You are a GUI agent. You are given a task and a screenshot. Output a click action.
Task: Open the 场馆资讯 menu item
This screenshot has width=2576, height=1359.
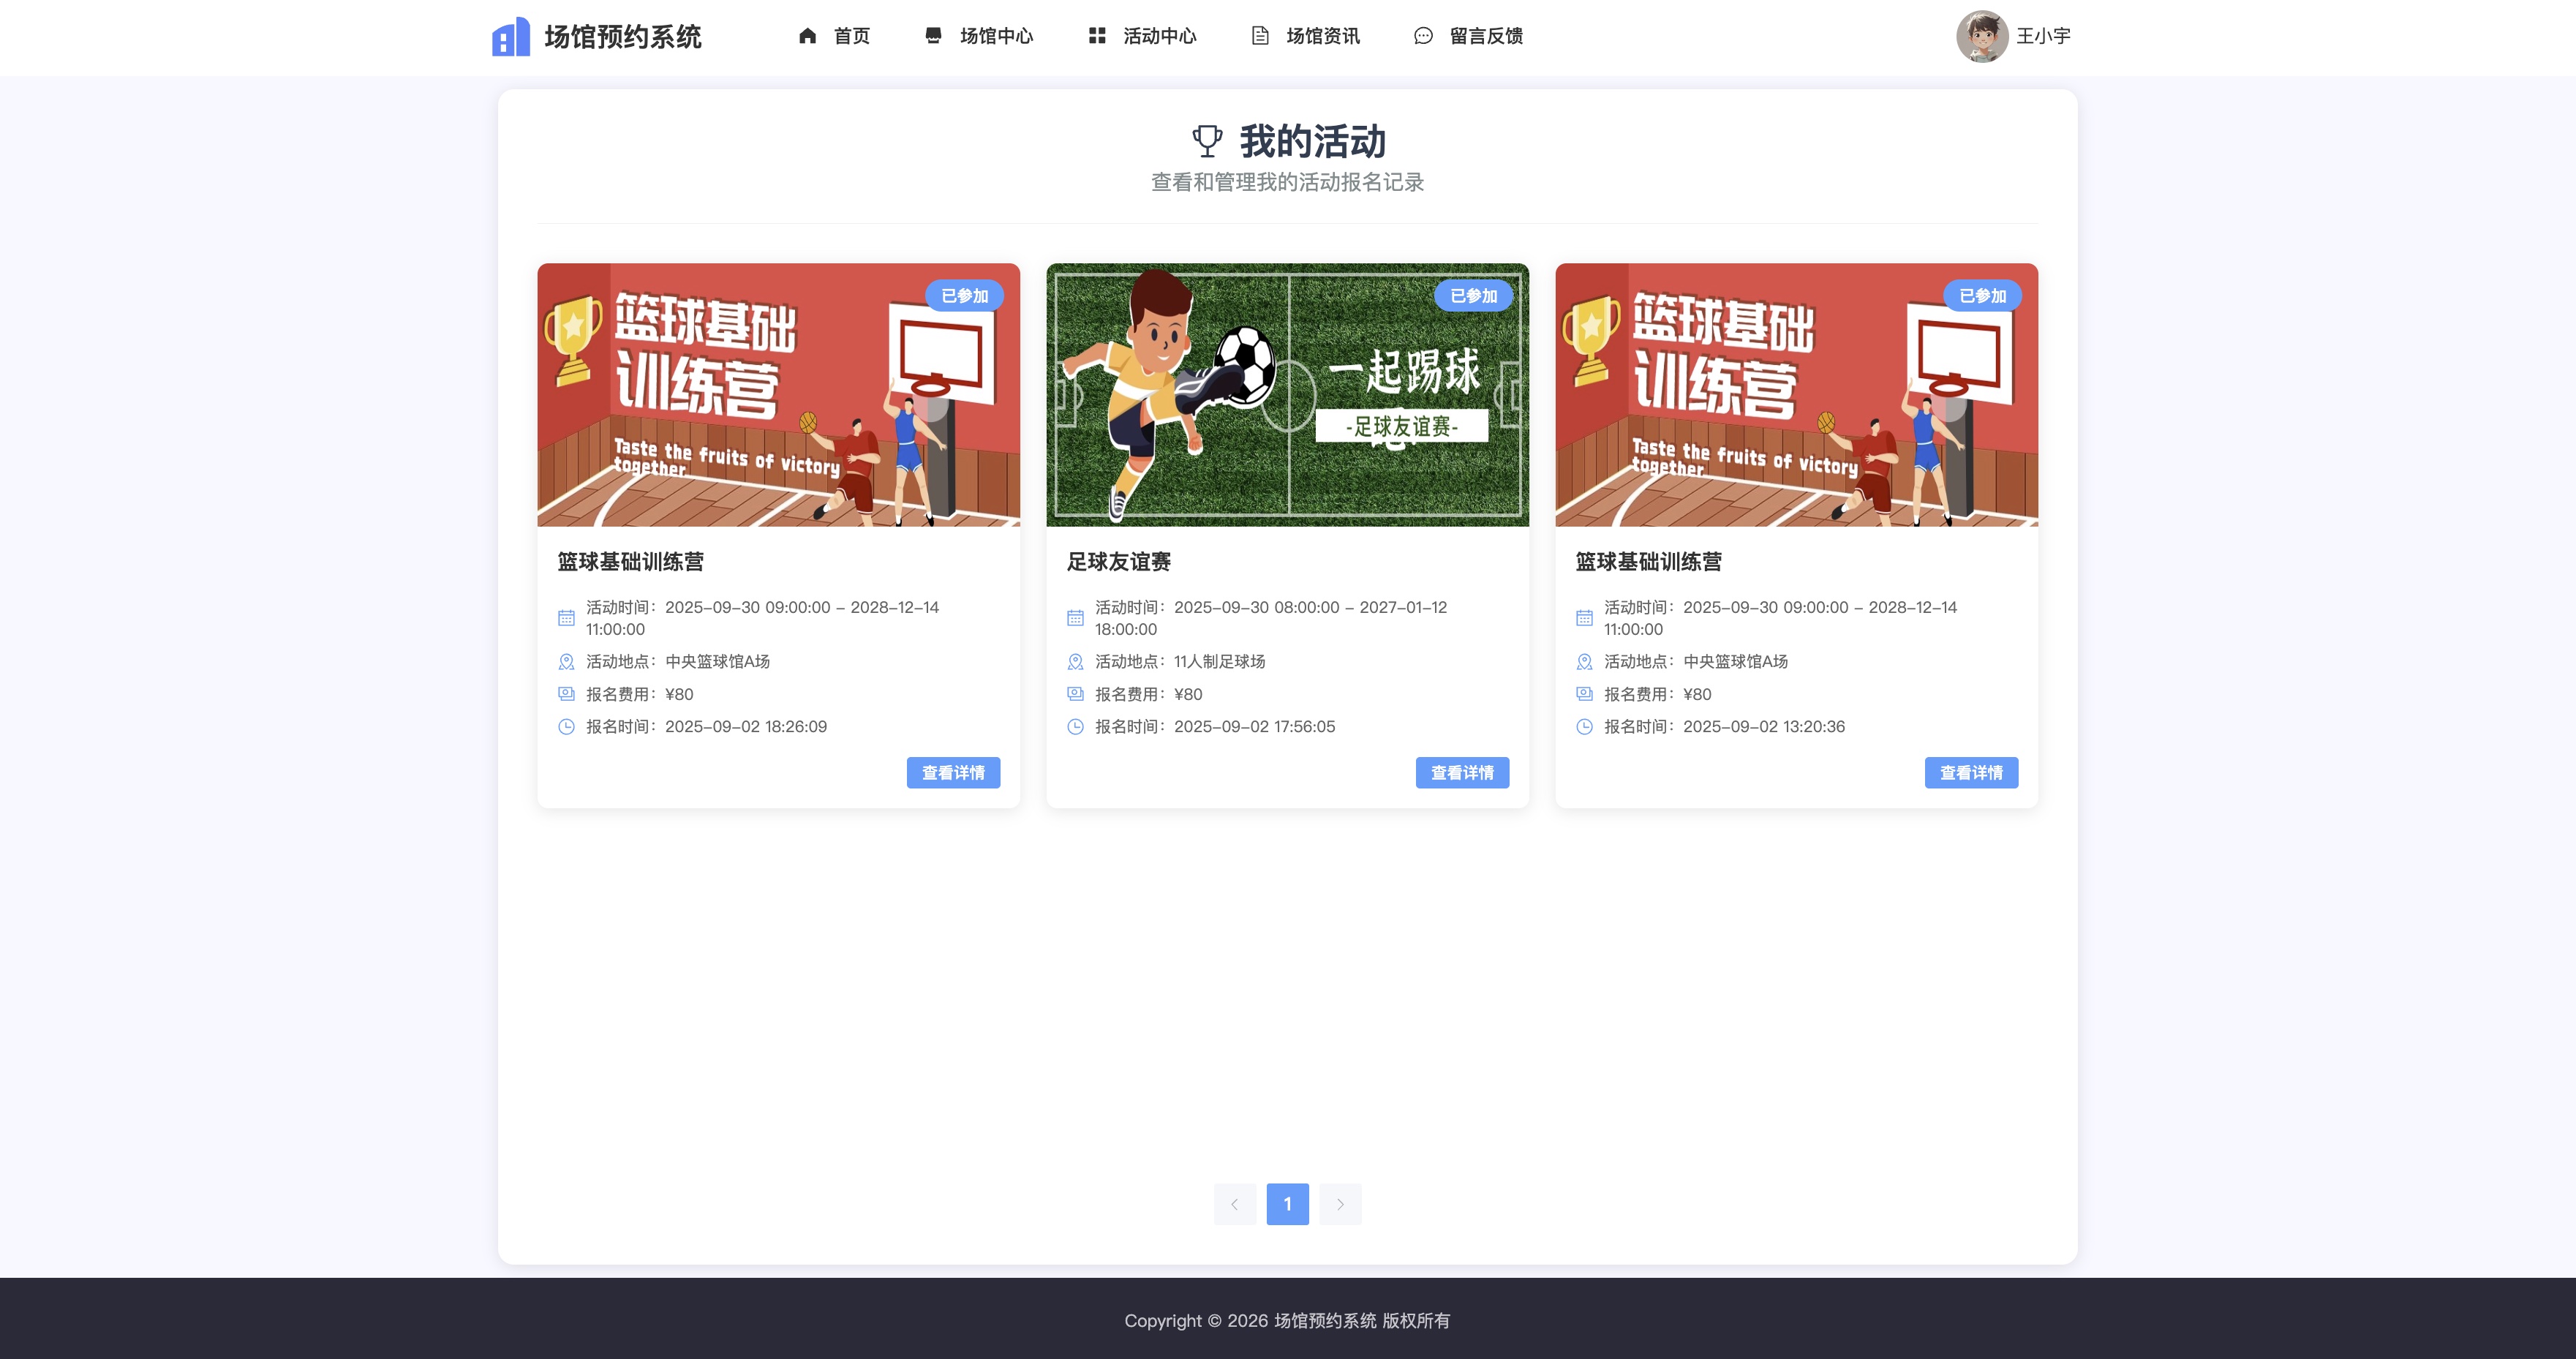click(1305, 36)
